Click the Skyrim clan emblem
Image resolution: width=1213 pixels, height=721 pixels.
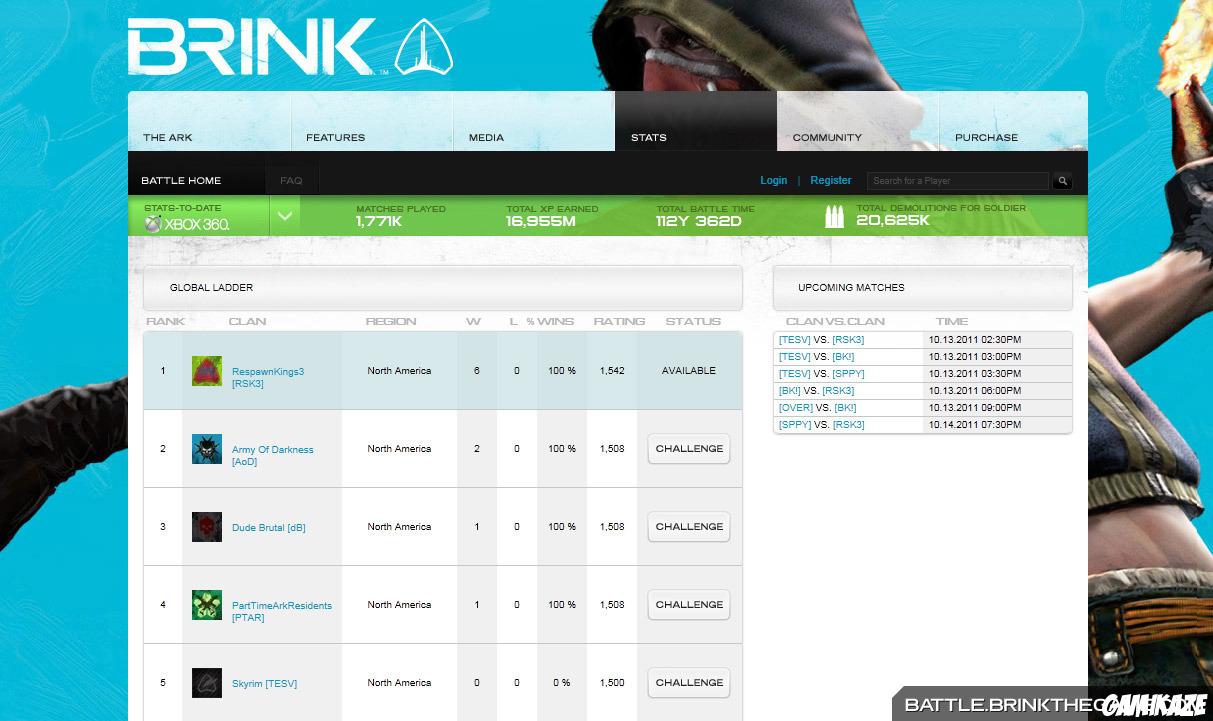pyautogui.click(x=206, y=682)
